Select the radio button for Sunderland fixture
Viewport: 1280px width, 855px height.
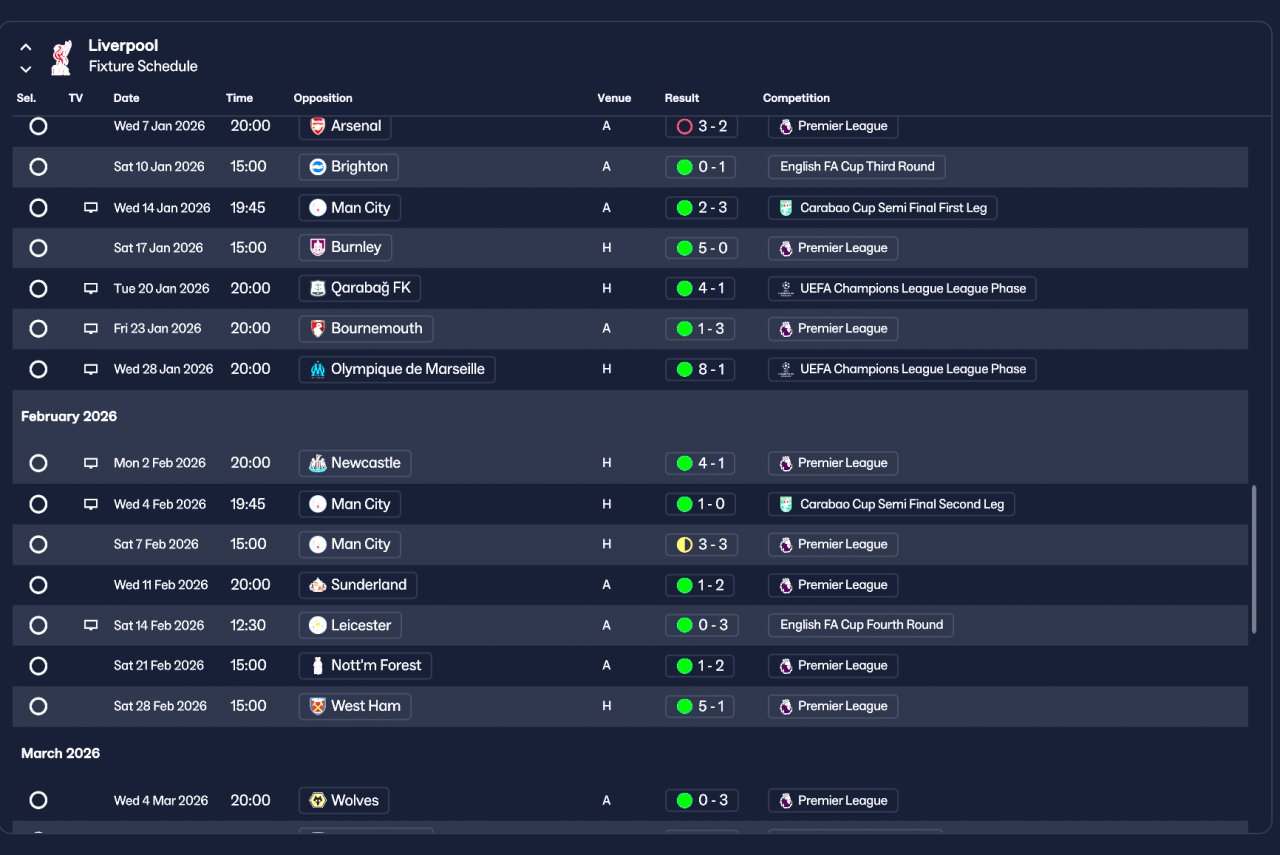coord(38,585)
